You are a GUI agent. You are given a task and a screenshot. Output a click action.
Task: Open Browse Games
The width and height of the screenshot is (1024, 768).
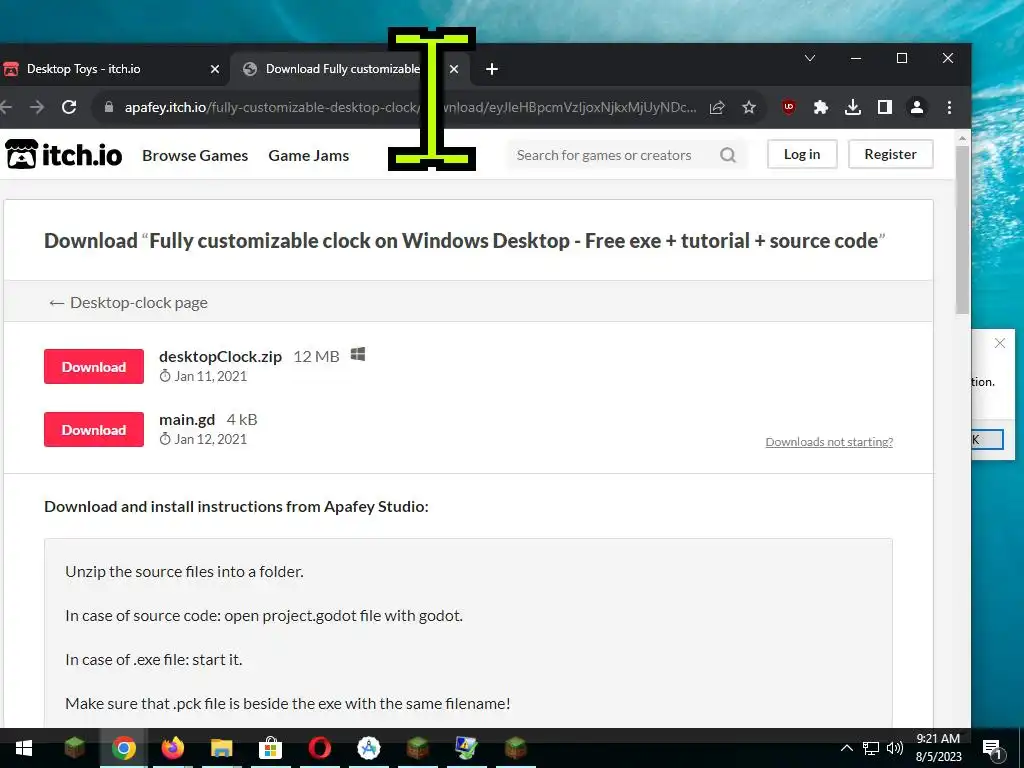click(x=195, y=155)
